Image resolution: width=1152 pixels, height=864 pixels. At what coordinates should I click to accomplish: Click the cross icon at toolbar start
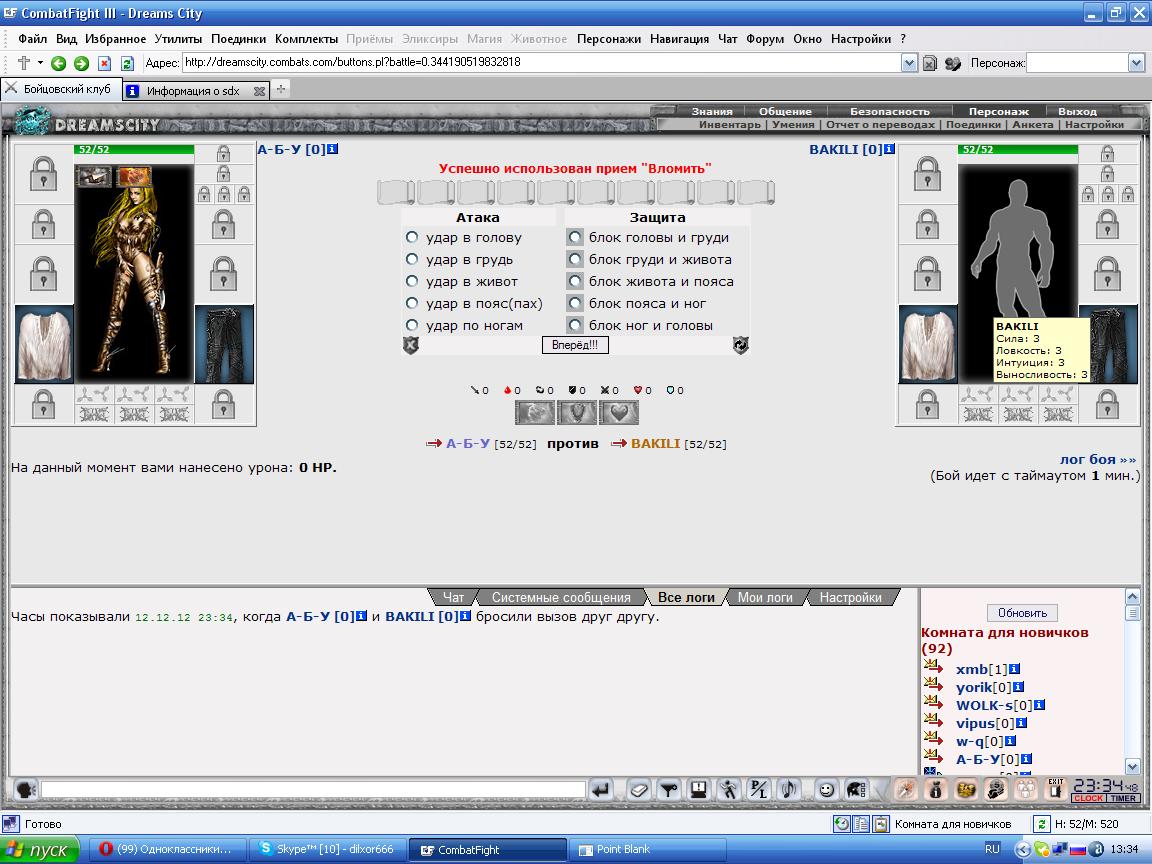coord(24,62)
